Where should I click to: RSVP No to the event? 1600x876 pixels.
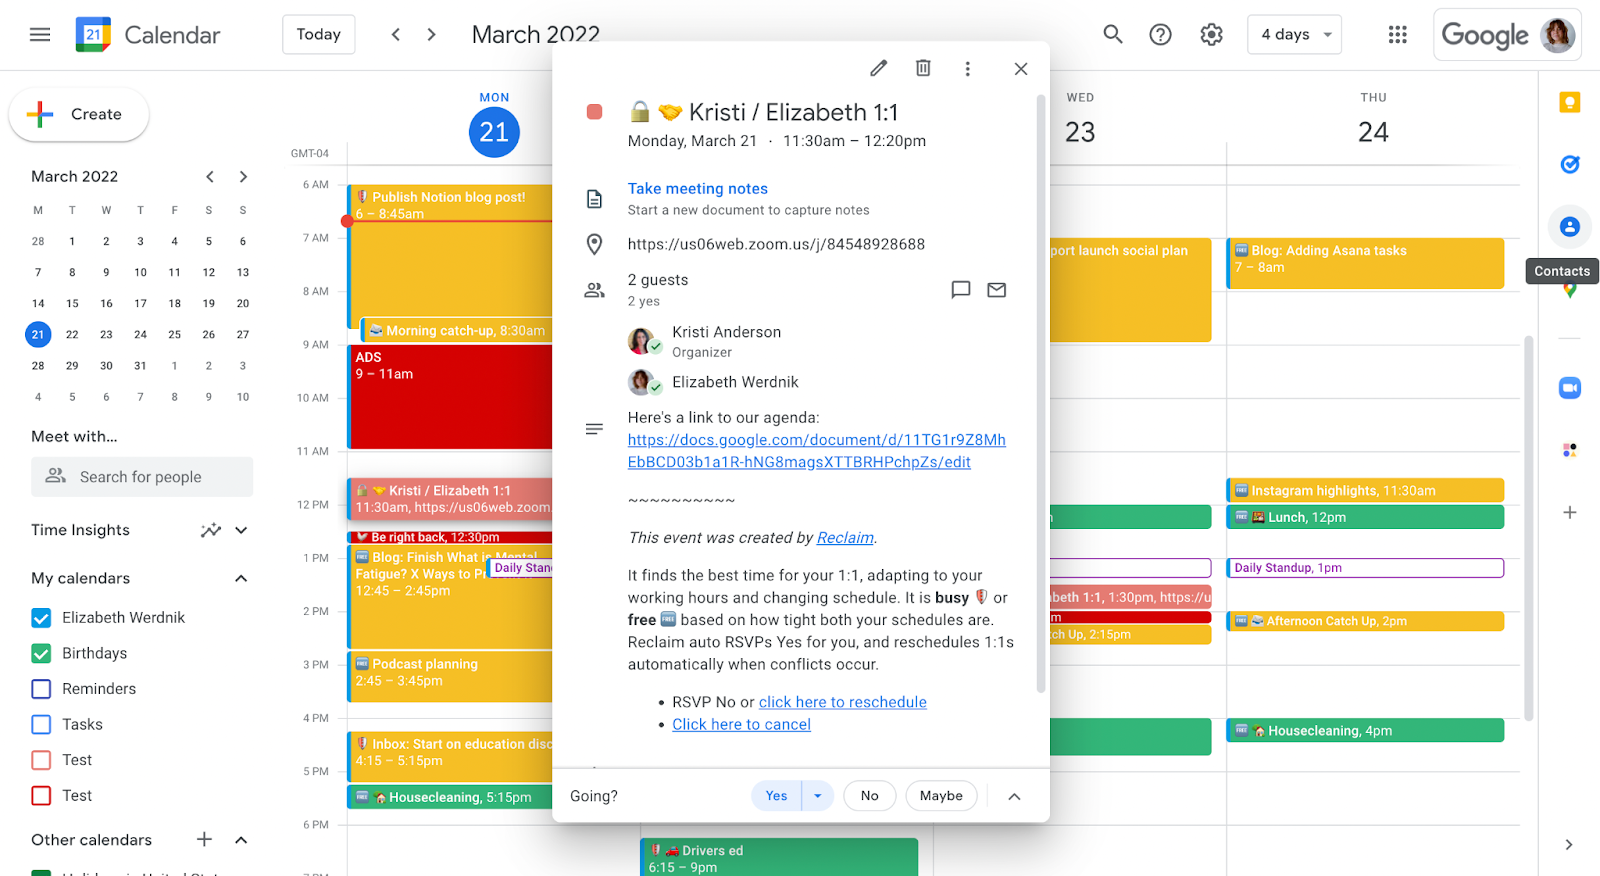(x=870, y=796)
